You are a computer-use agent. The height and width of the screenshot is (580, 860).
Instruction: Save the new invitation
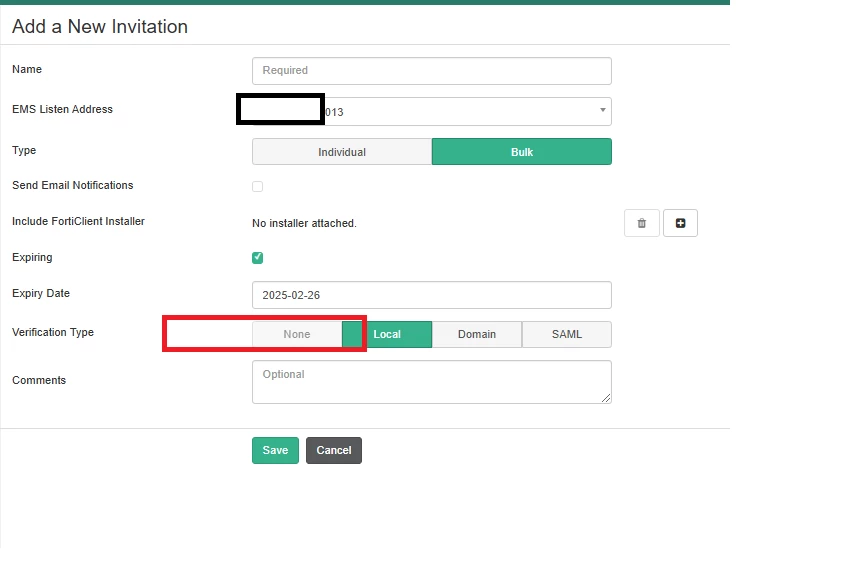pos(275,451)
